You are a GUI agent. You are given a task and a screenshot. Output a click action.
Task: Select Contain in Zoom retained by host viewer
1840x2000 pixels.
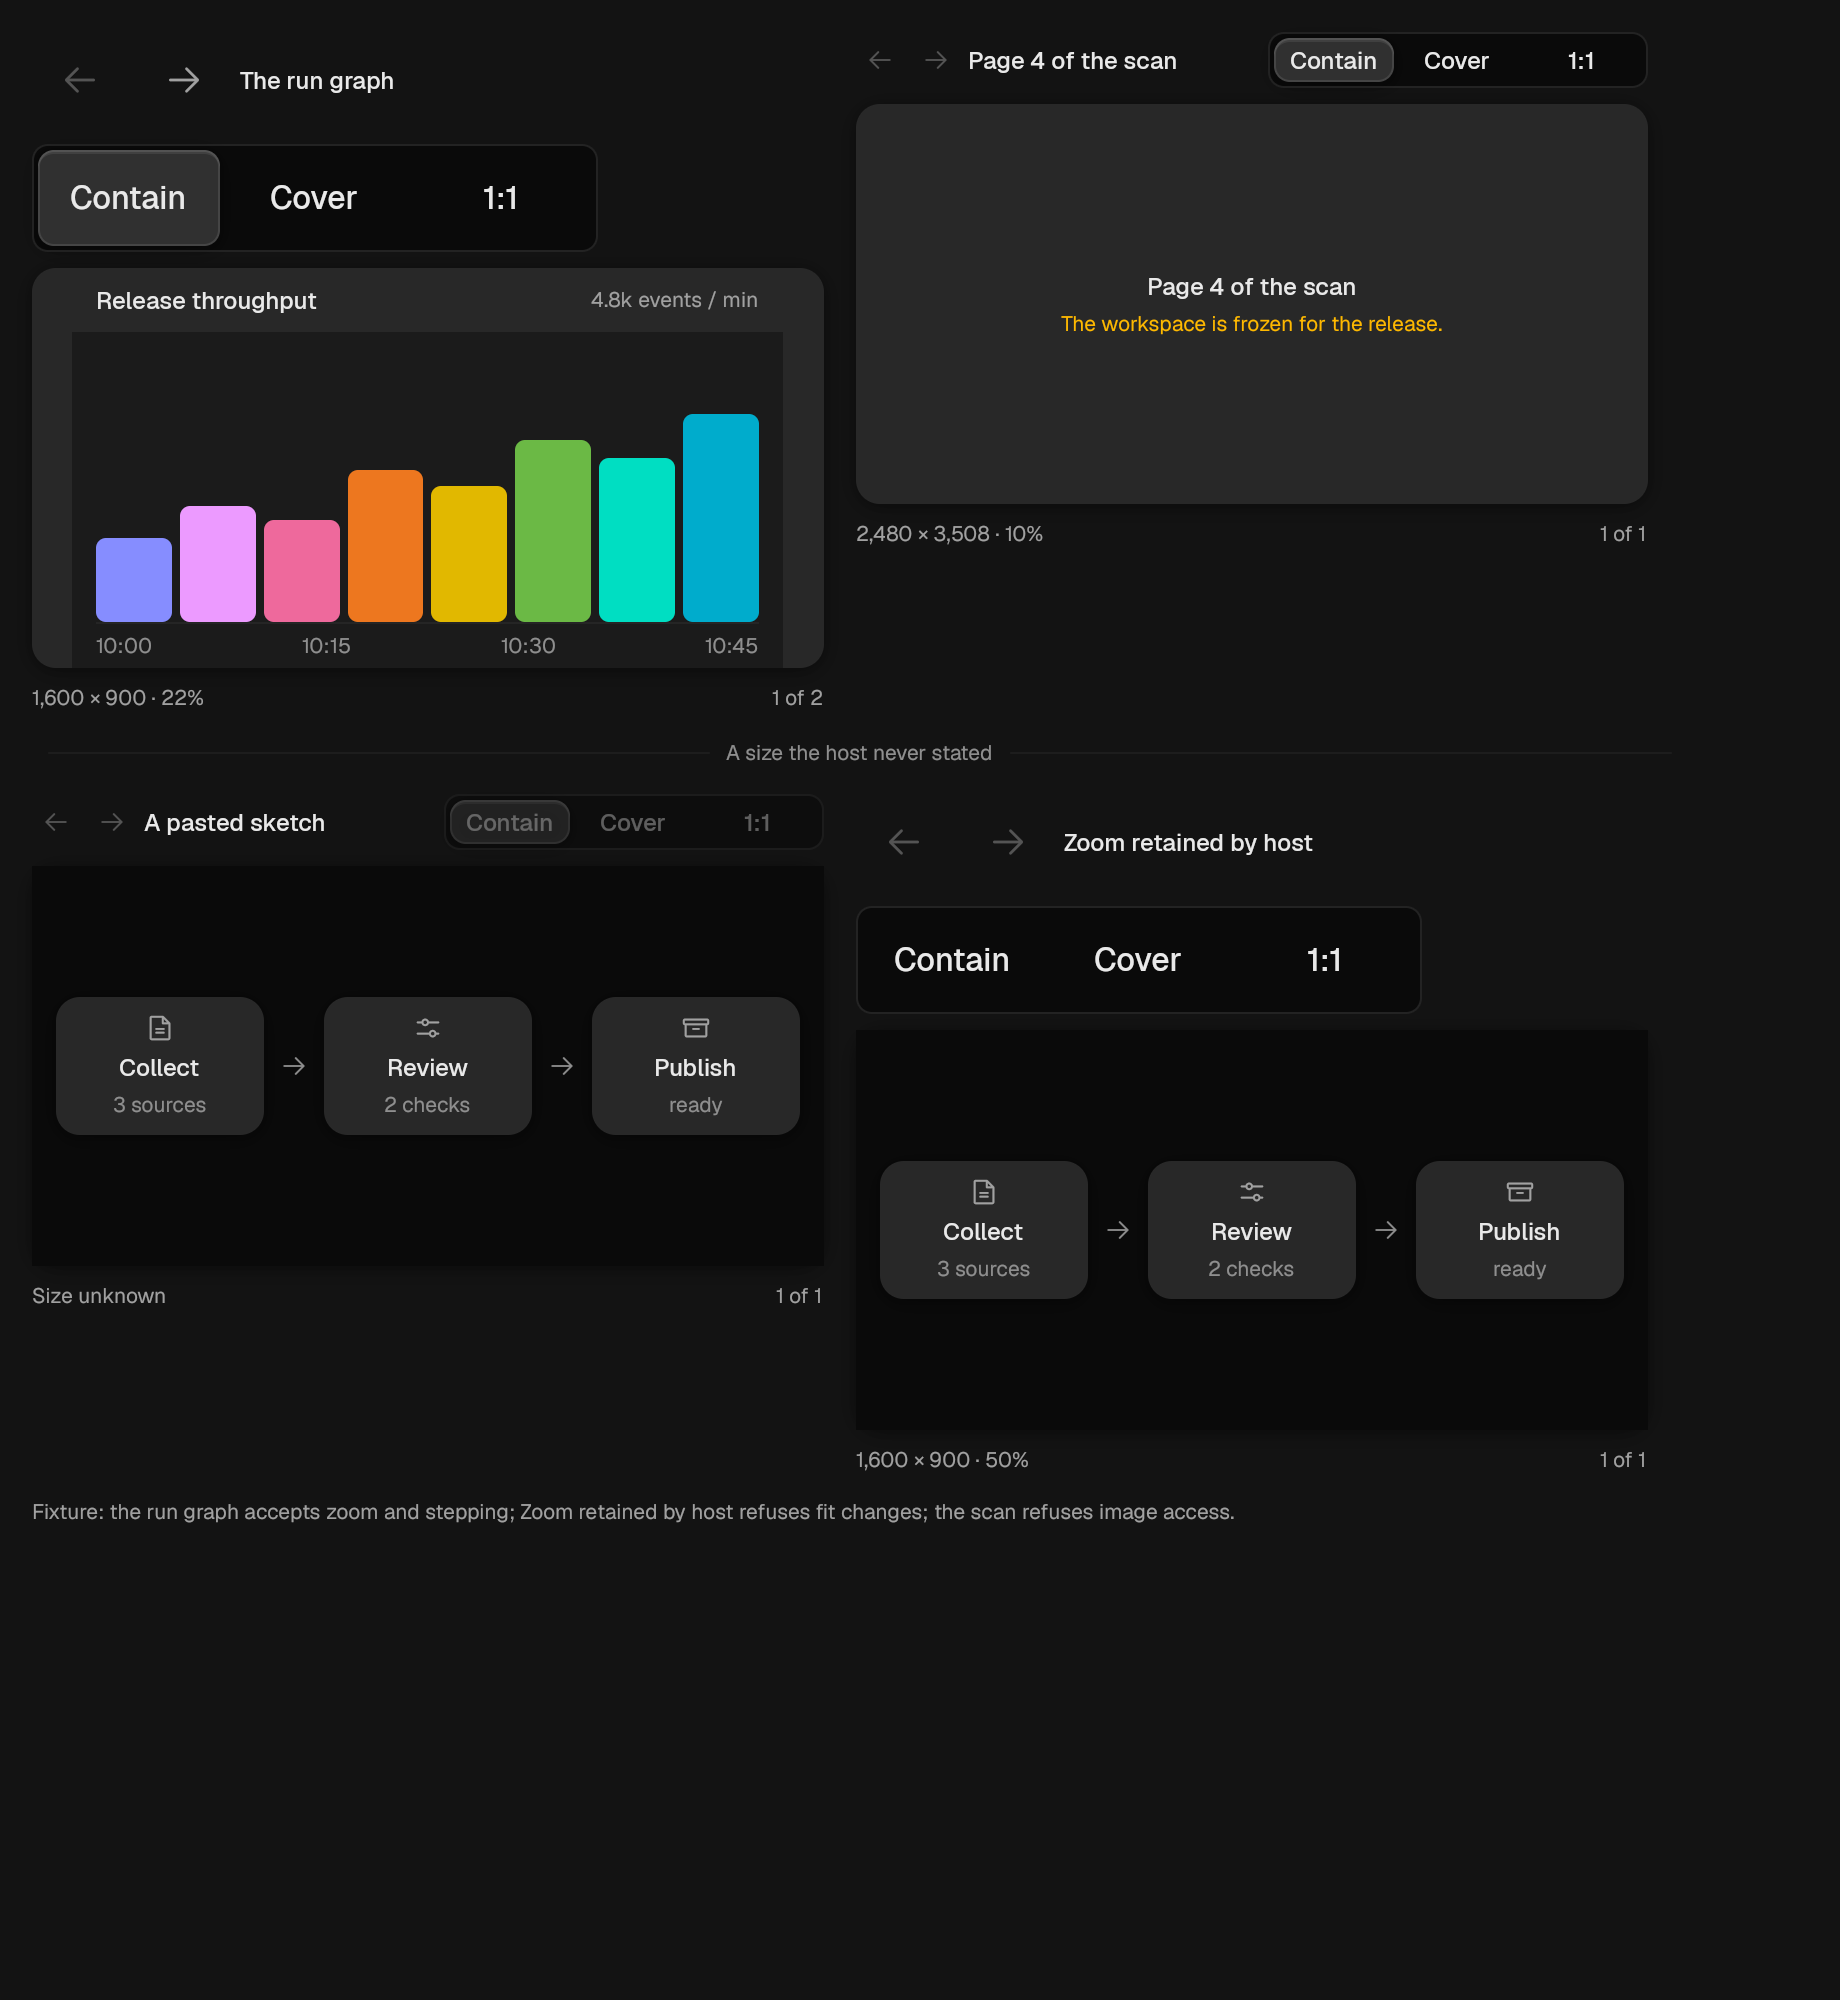tap(952, 960)
